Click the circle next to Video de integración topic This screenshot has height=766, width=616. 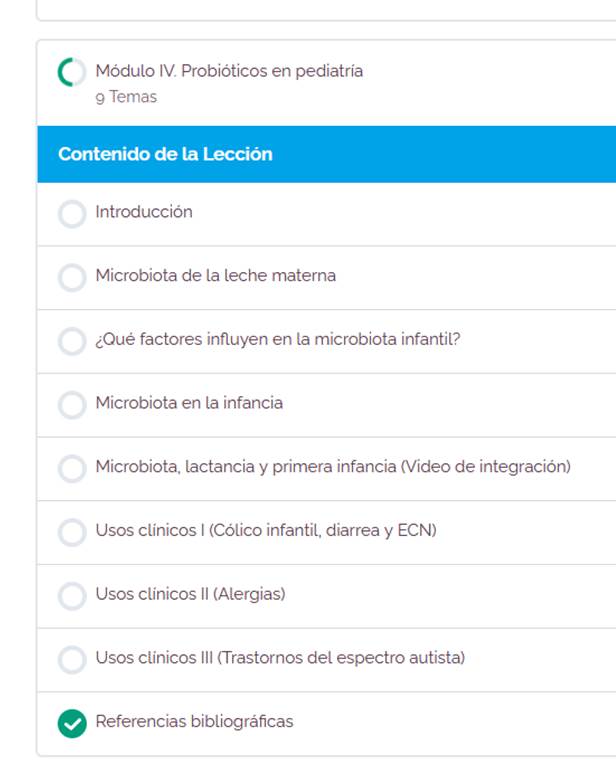click(x=72, y=468)
